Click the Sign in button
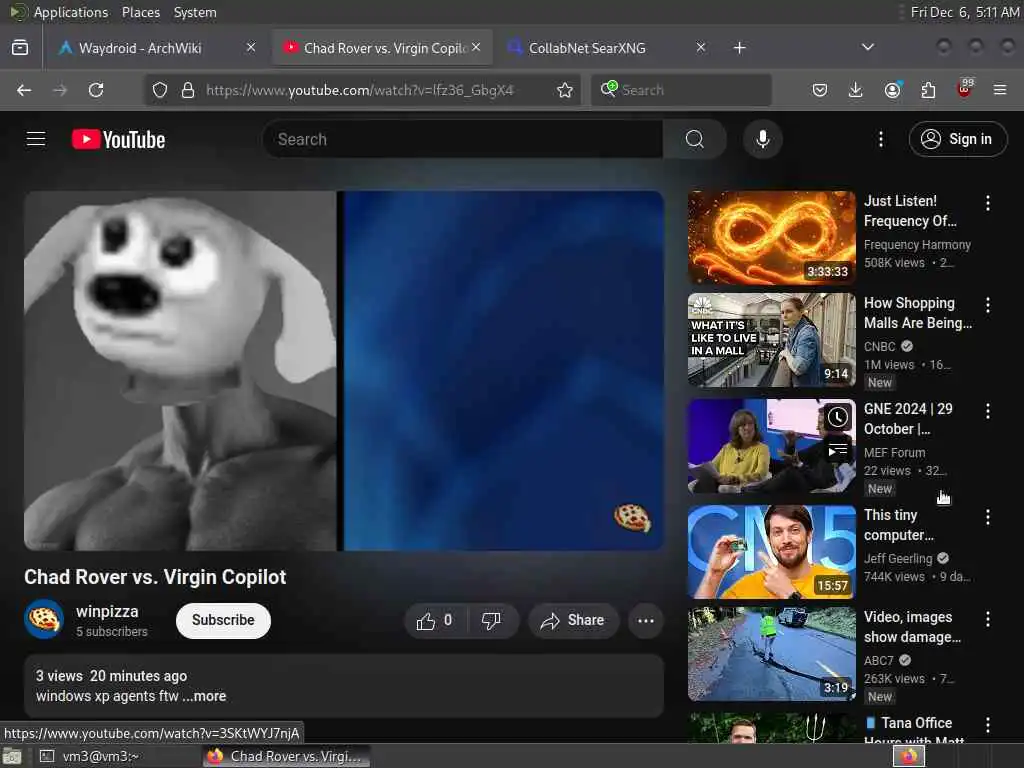Screen dimensions: 1024x768 pyautogui.click(x=957, y=139)
